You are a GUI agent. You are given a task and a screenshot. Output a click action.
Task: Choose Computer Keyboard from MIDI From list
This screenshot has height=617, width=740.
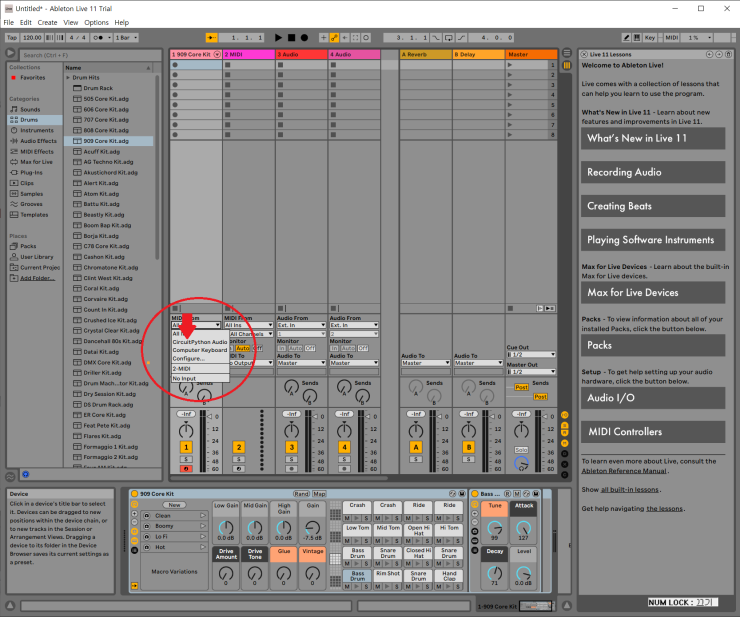(x=199, y=350)
